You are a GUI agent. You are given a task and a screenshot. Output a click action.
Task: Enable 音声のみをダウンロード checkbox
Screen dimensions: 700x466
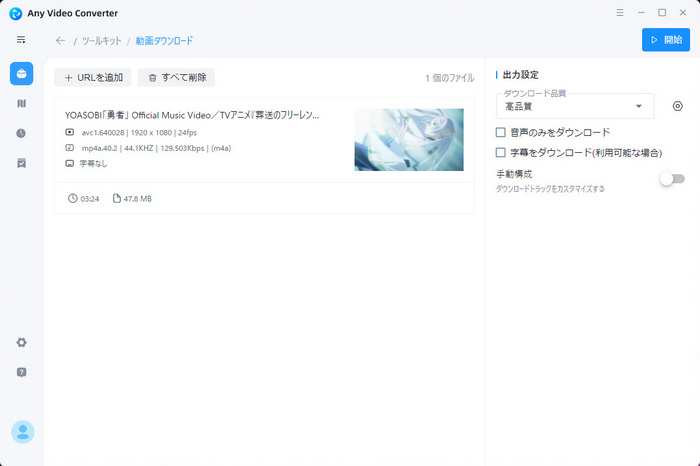tap(501, 133)
